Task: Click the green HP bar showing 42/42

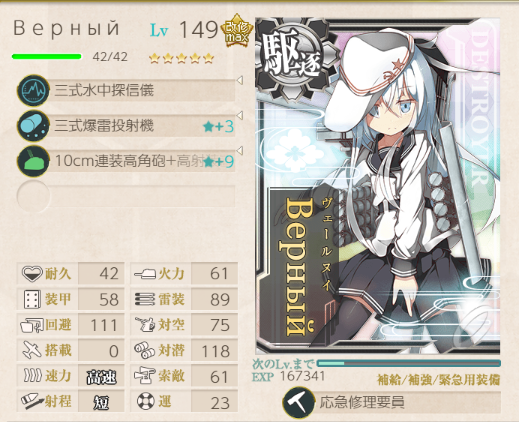Action: [46, 57]
